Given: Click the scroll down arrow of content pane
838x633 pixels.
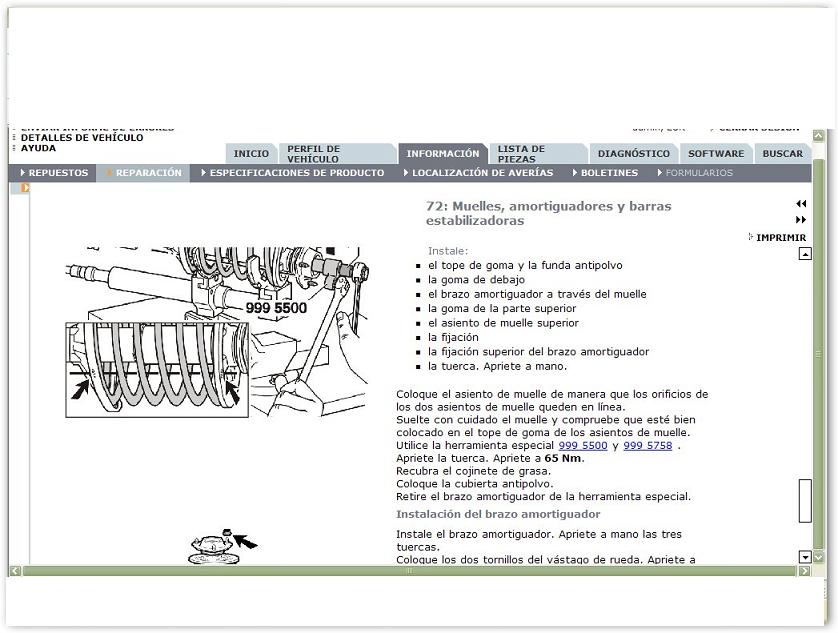Looking at the screenshot, I should click(805, 557).
